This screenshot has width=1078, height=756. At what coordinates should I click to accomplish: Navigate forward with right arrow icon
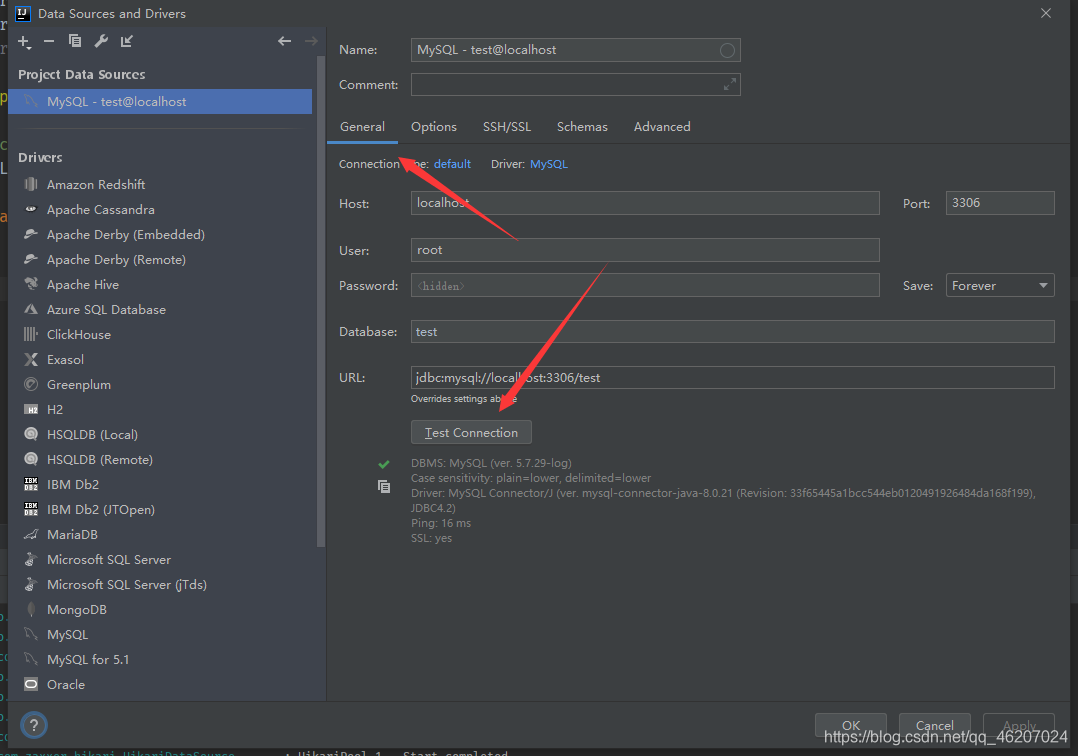click(311, 41)
